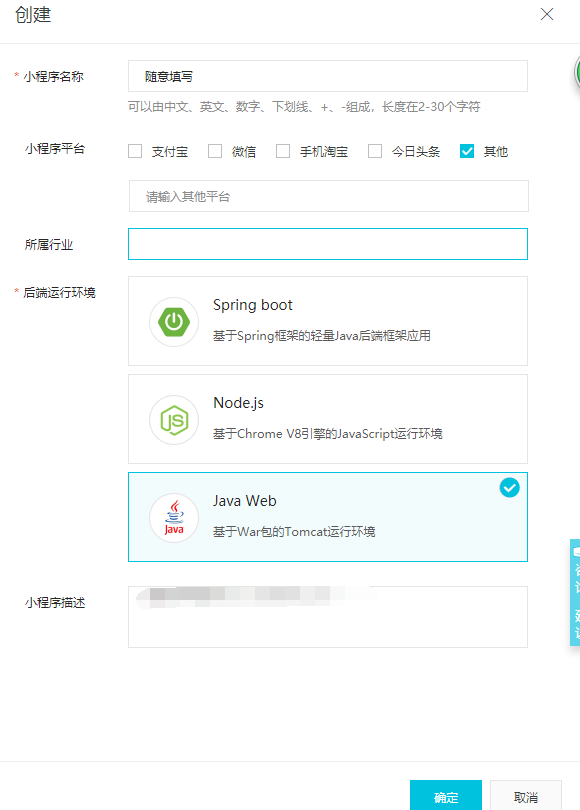Click the 微信 label text

(244, 151)
